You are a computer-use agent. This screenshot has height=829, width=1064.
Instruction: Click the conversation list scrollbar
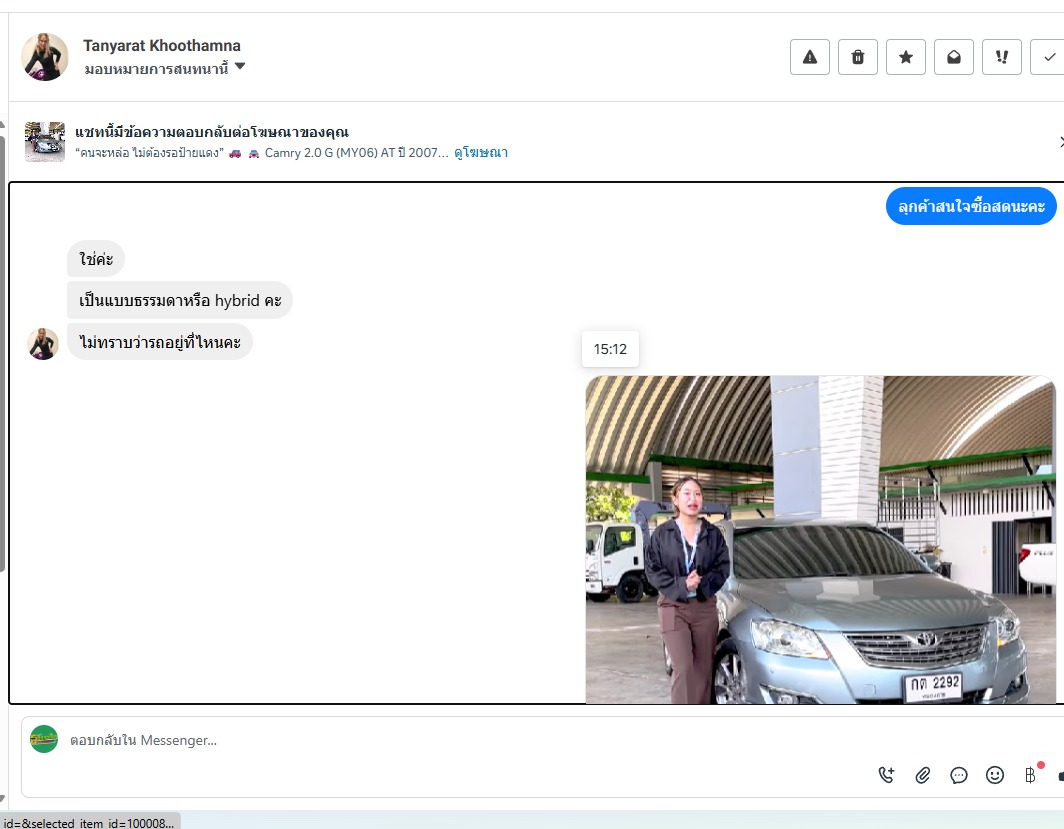point(3,353)
